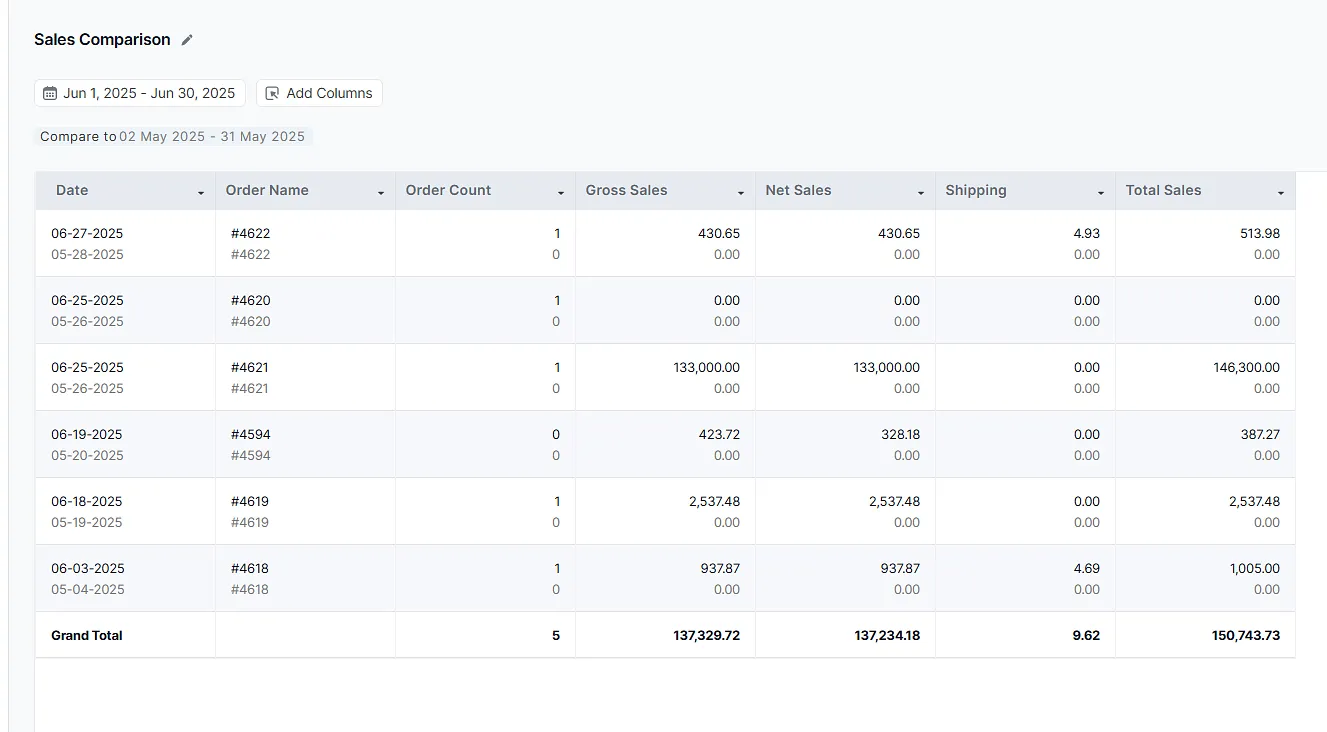
Task: Select order #4621 in black text
Action: click(249, 367)
